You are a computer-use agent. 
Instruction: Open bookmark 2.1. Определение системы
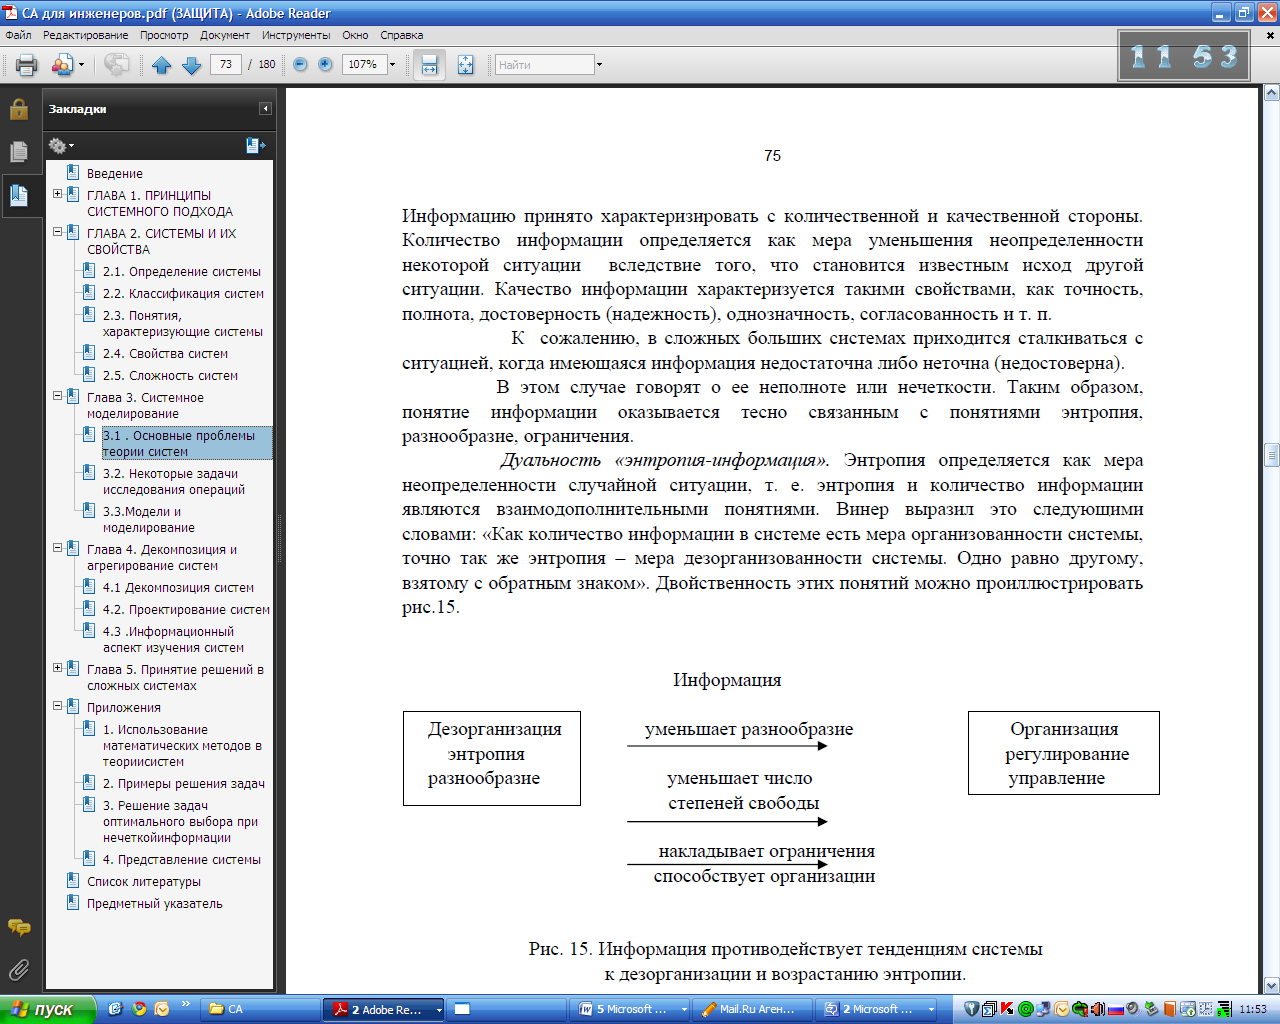[x=181, y=272]
